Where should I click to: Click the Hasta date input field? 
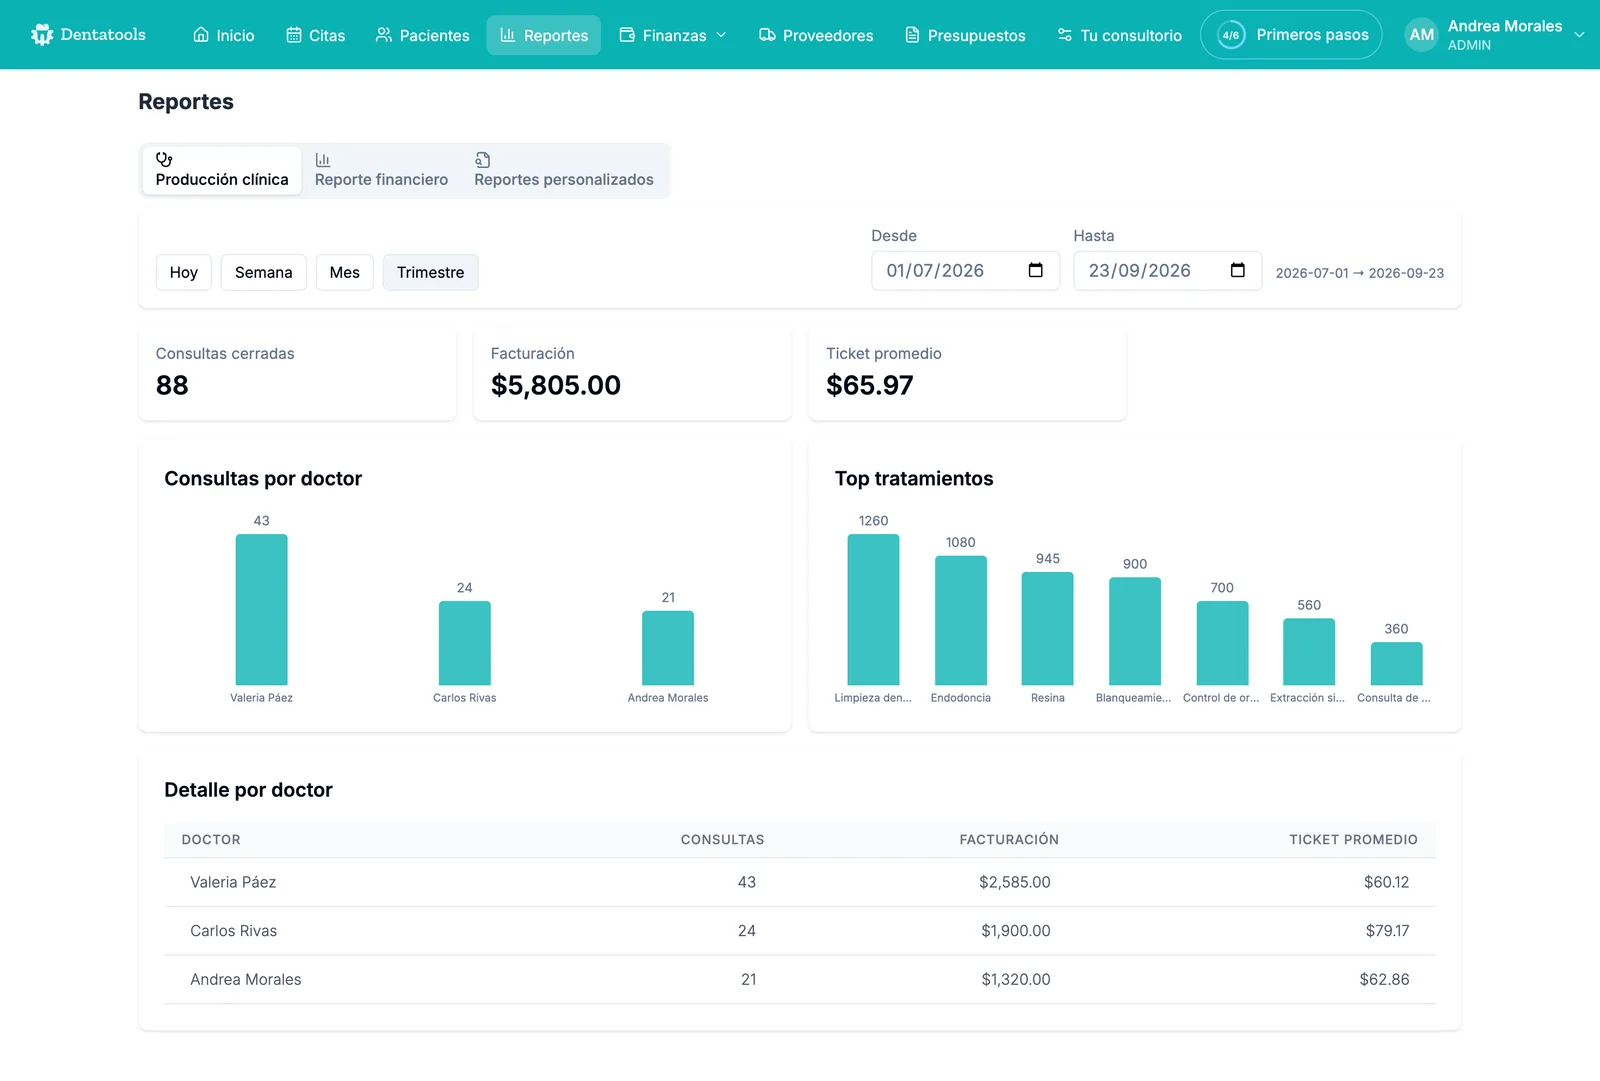coord(1167,271)
